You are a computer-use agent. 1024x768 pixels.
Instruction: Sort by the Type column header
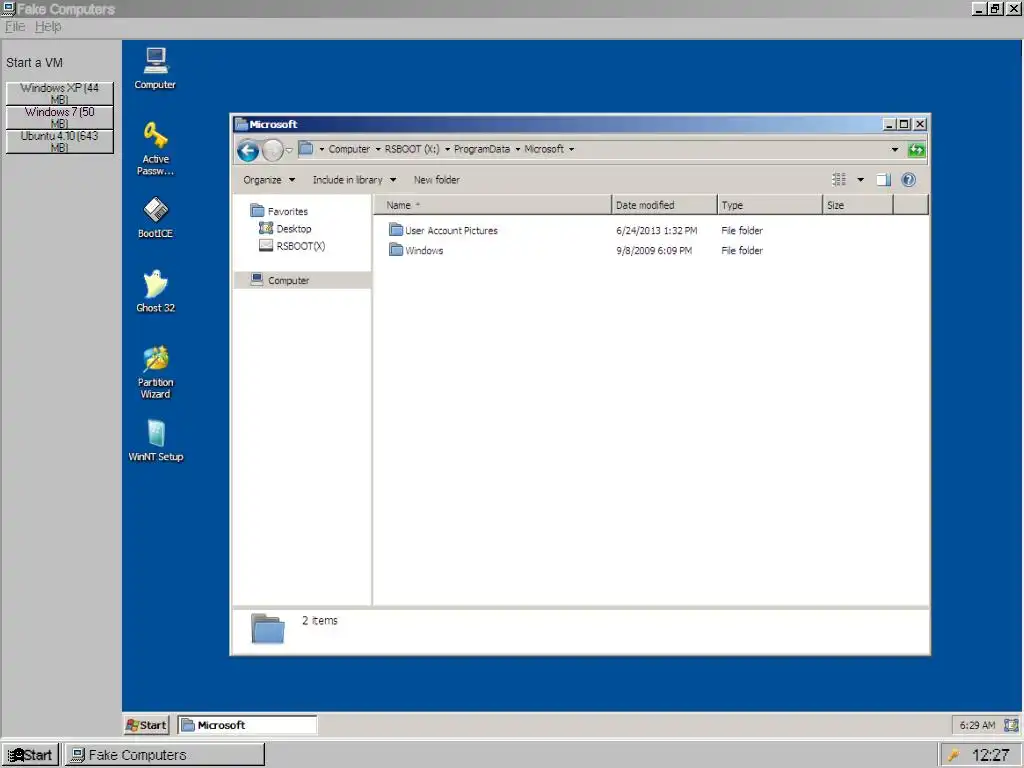[x=769, y=205]
